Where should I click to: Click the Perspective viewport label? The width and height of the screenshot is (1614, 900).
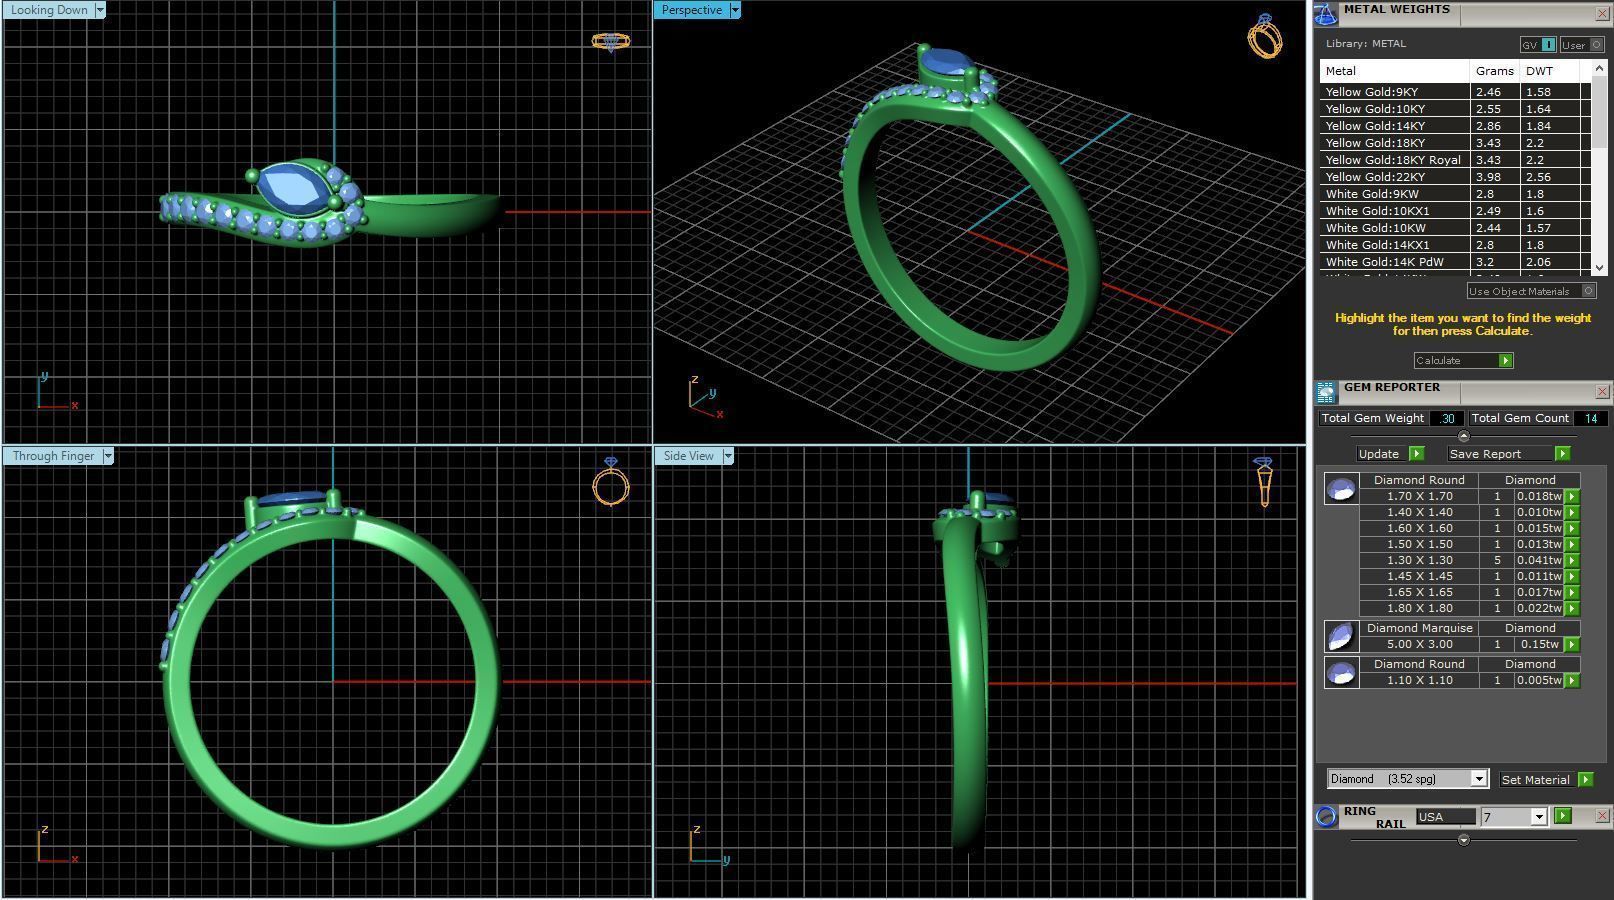[x=692, y=10]
